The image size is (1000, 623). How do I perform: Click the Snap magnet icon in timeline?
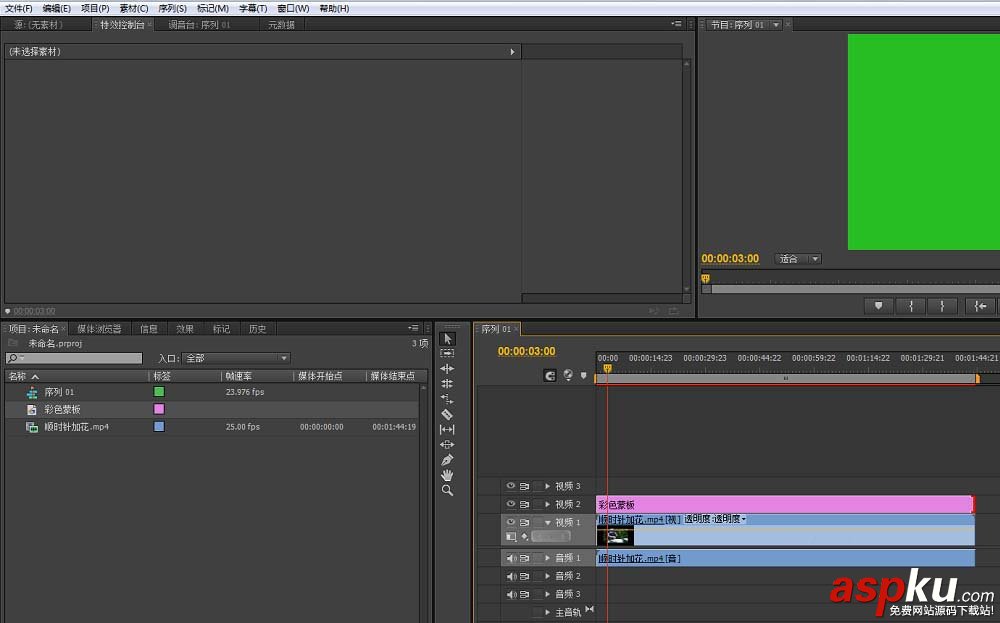550,376
